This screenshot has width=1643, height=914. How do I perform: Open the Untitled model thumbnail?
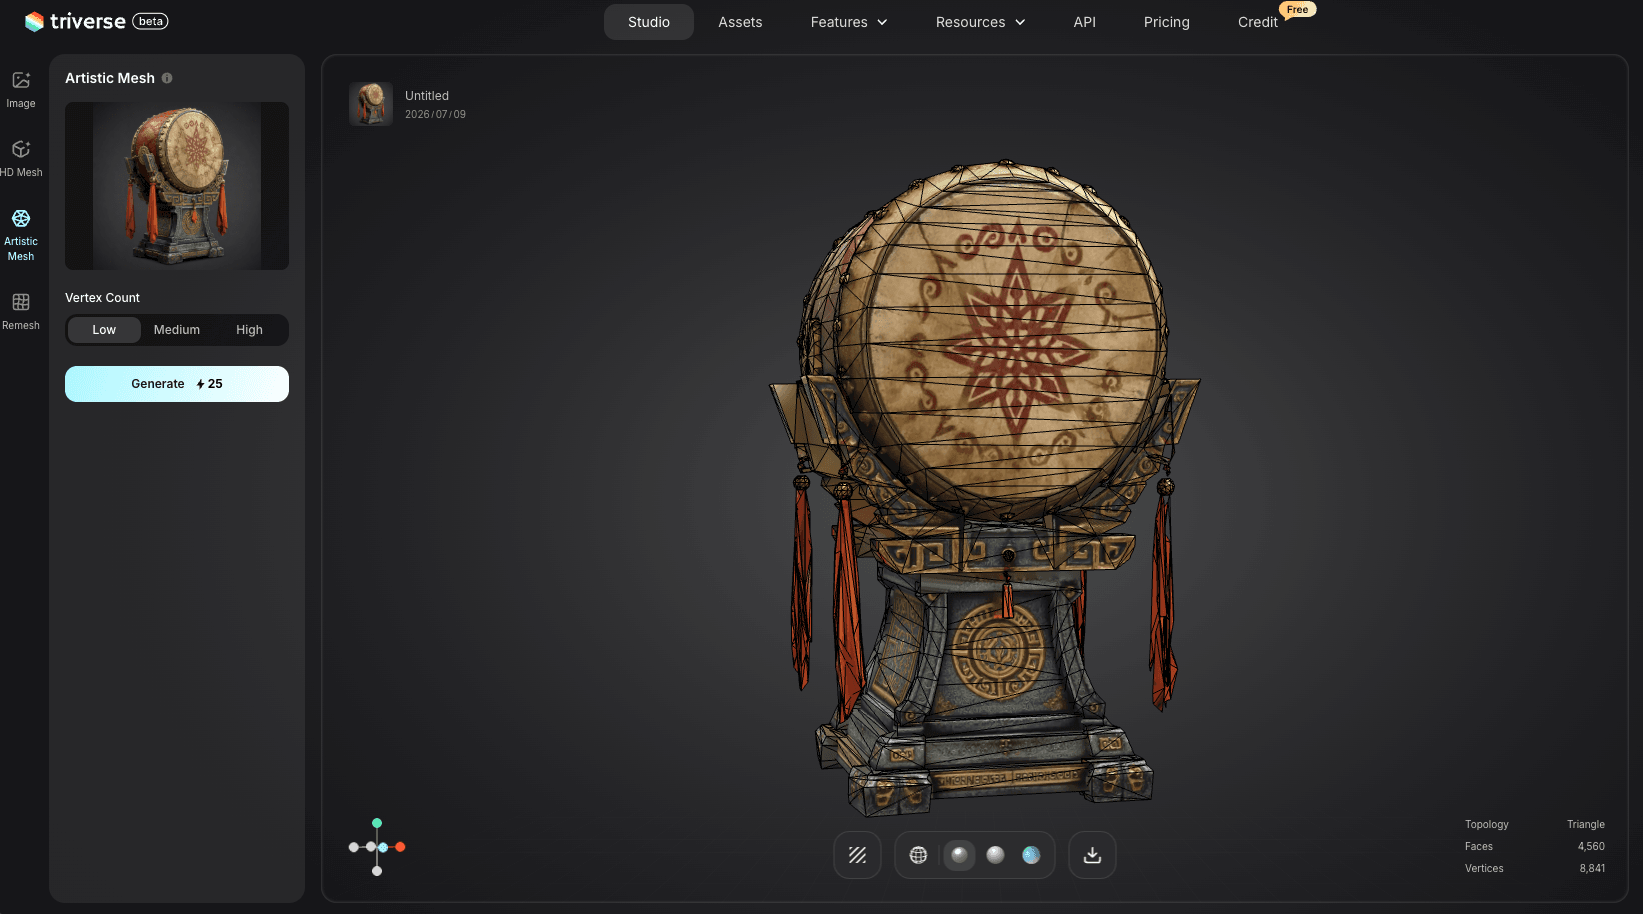(x=371, y=104)
